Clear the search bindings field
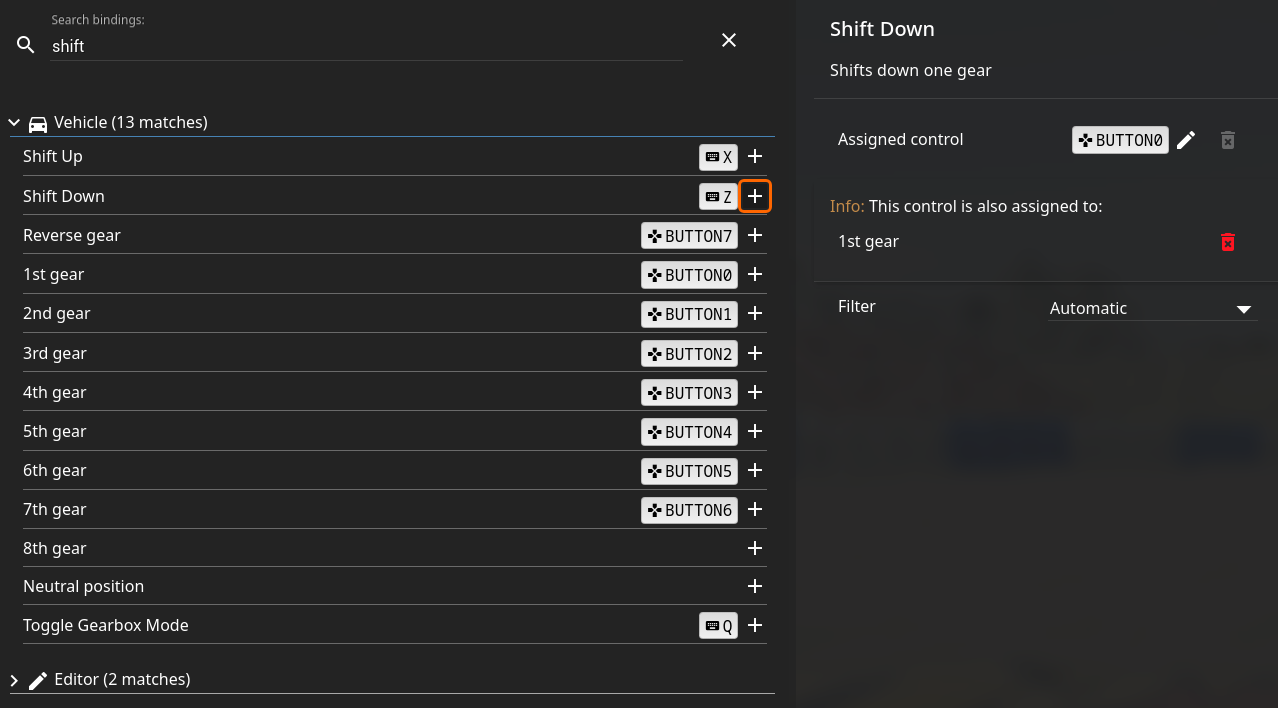1278x708 pixels. (x=729, y=40)
